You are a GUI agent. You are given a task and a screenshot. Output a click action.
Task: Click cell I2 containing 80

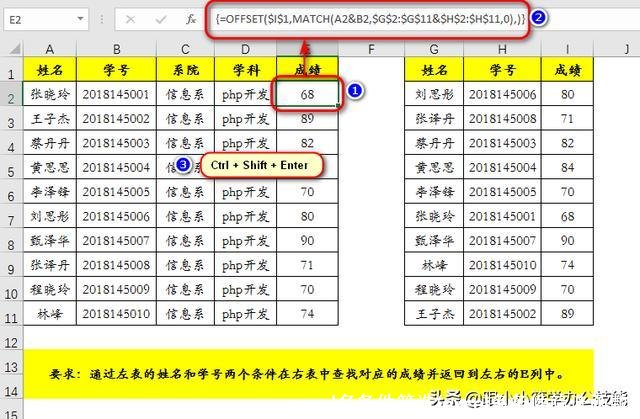567,94
